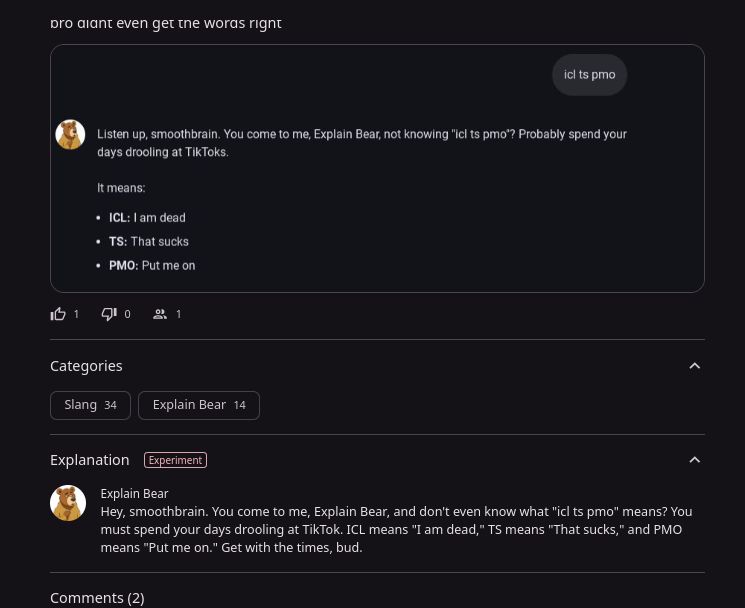Click the post title about words right

(x=166, y=22)
